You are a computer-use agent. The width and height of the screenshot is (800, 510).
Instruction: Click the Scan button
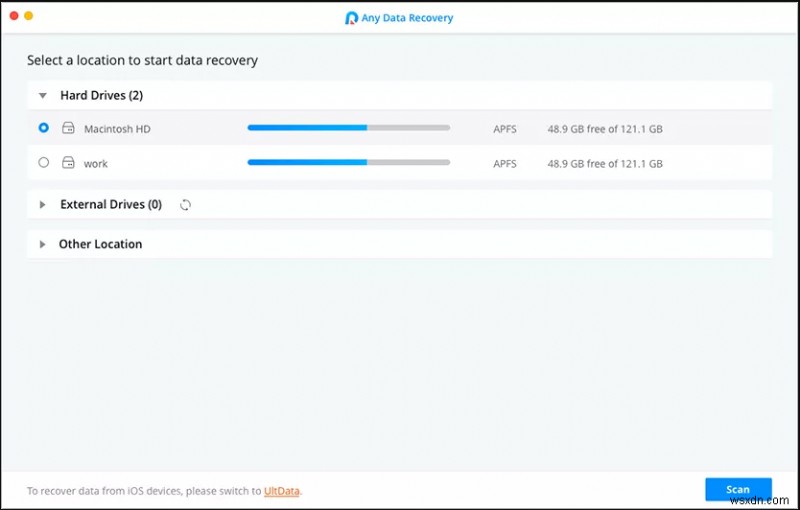(x=738, y=490)
